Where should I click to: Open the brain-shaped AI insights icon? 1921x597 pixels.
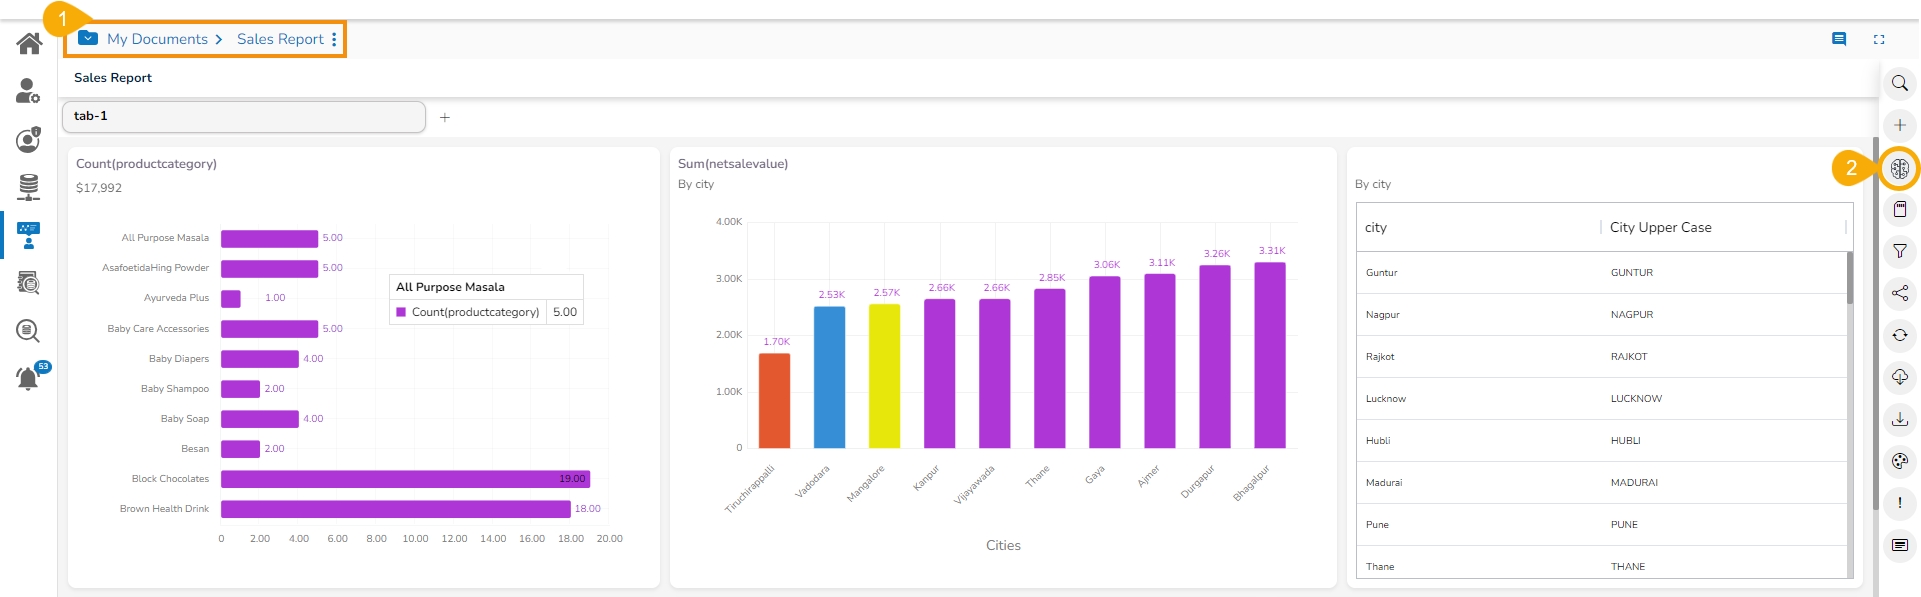point(1899,168)
